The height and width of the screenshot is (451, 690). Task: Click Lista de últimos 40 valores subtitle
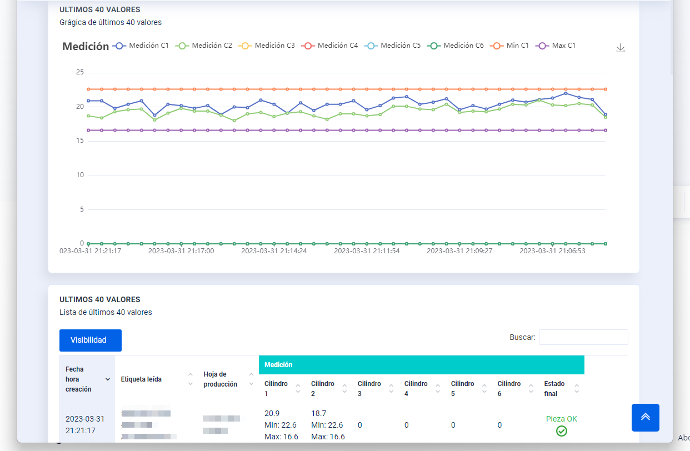click(x=106, y=312)
